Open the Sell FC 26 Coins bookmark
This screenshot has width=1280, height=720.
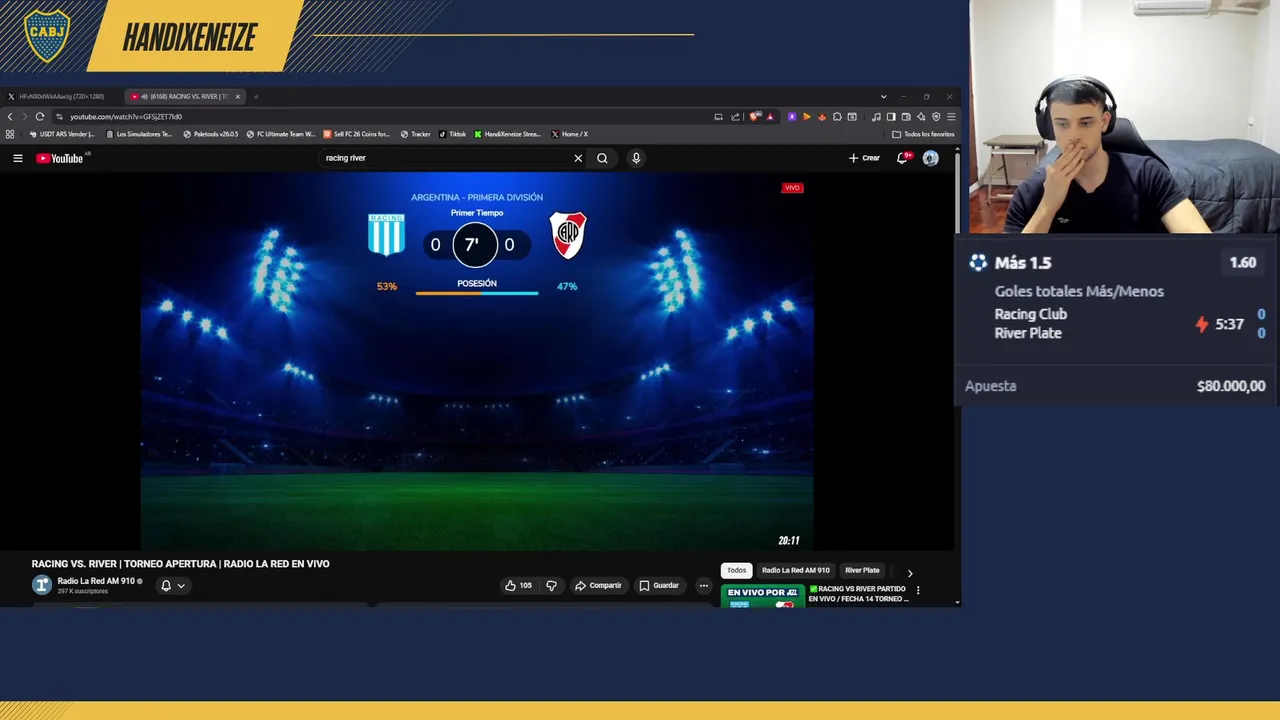point(357,134)
